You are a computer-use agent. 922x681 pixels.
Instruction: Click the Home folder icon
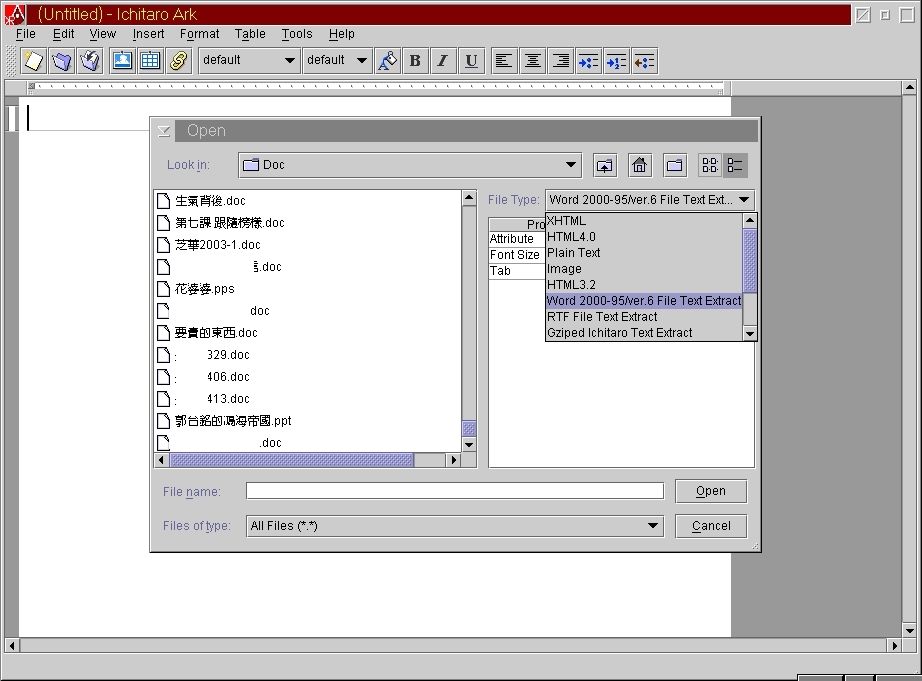pos(640,165)
